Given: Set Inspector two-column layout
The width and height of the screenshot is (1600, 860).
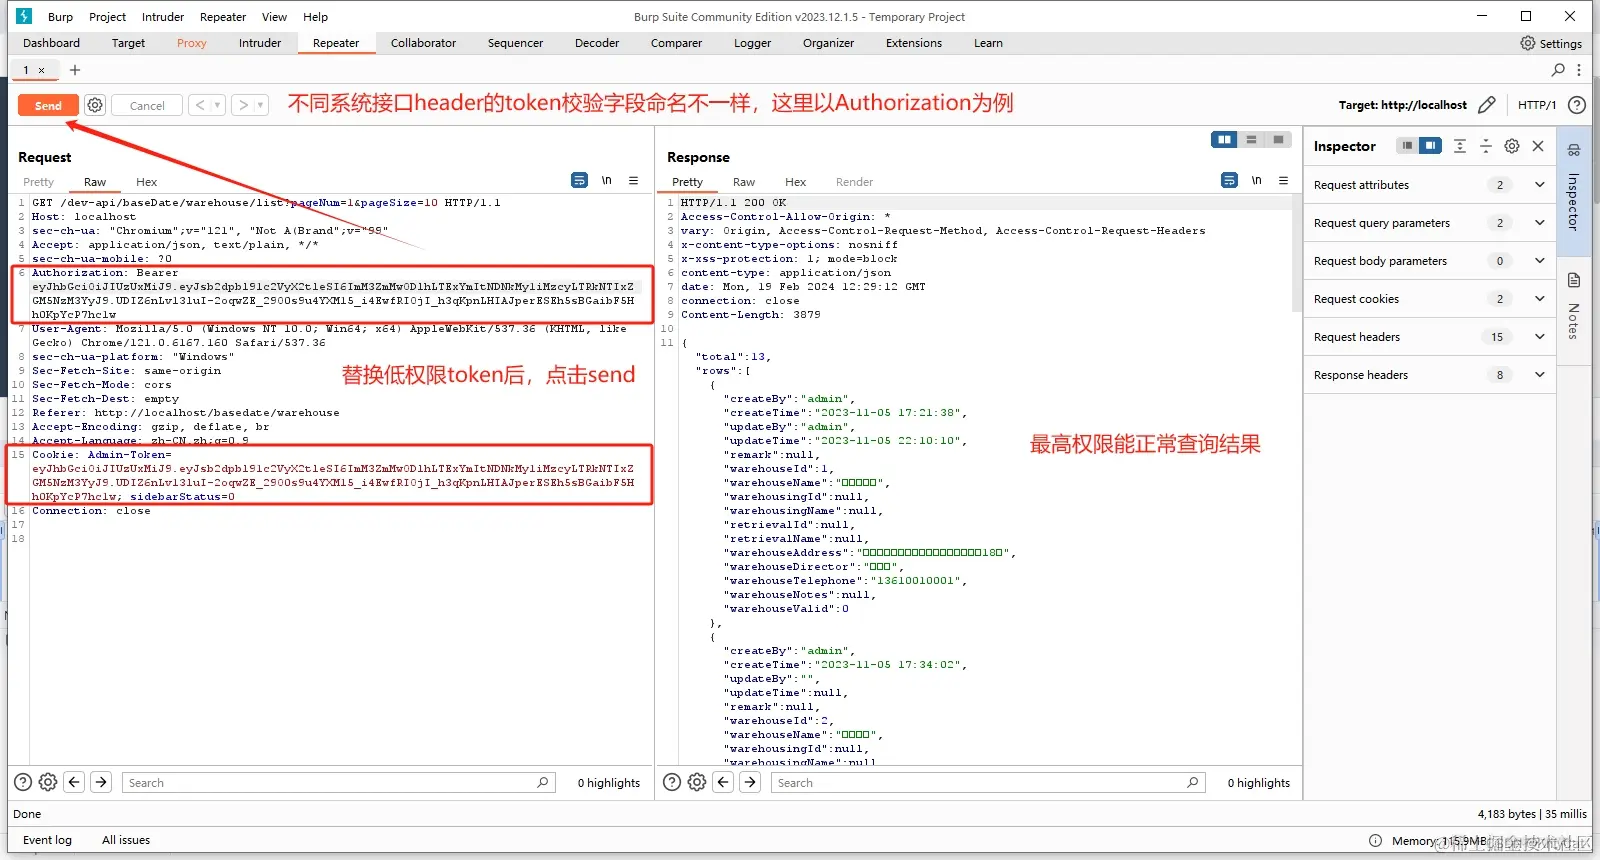Looking at the screenshot, I should (x=1431, y=146).
